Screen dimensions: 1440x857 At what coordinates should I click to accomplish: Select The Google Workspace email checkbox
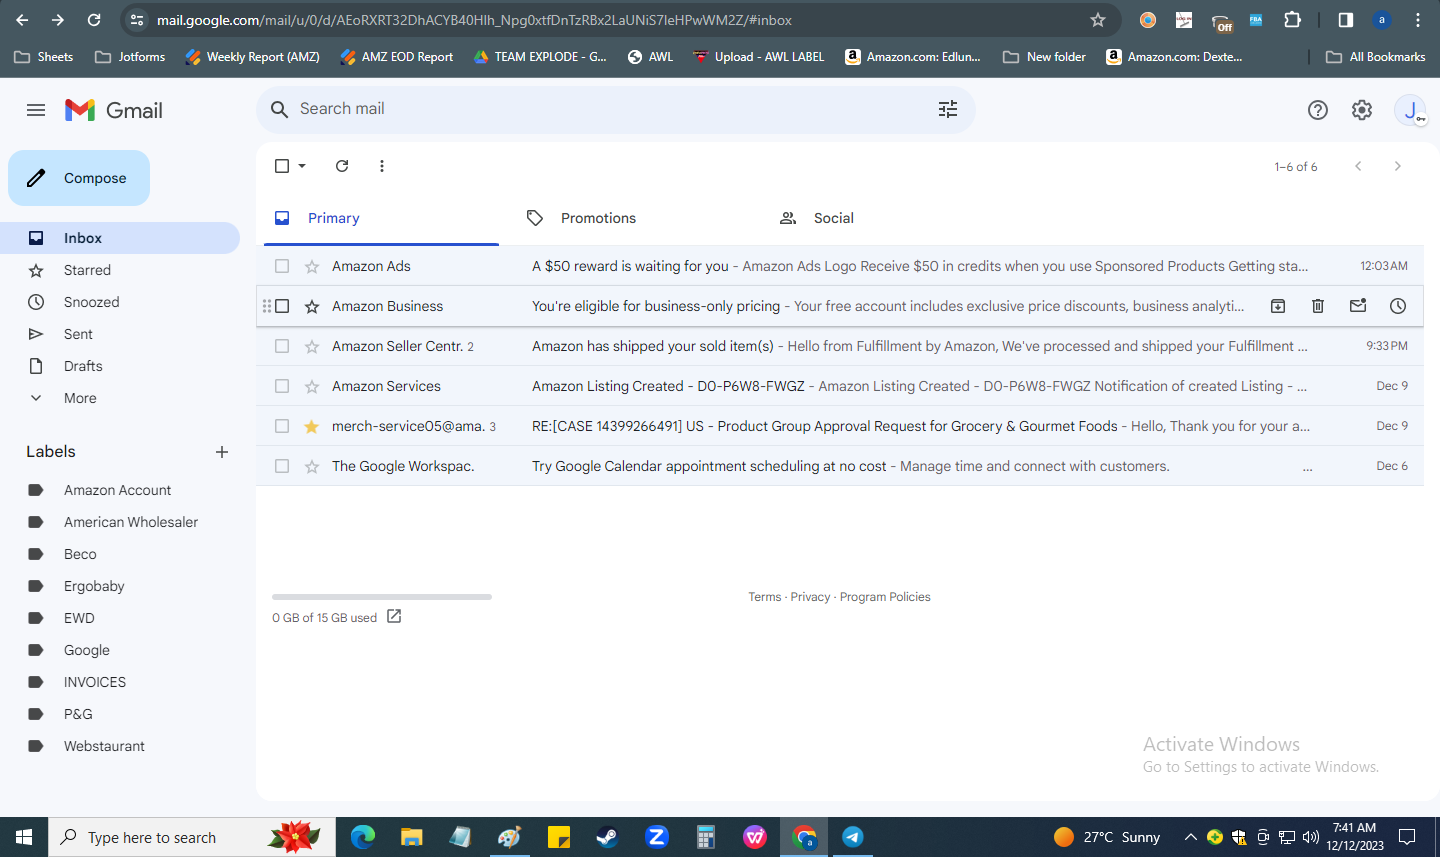pos(282,466)
